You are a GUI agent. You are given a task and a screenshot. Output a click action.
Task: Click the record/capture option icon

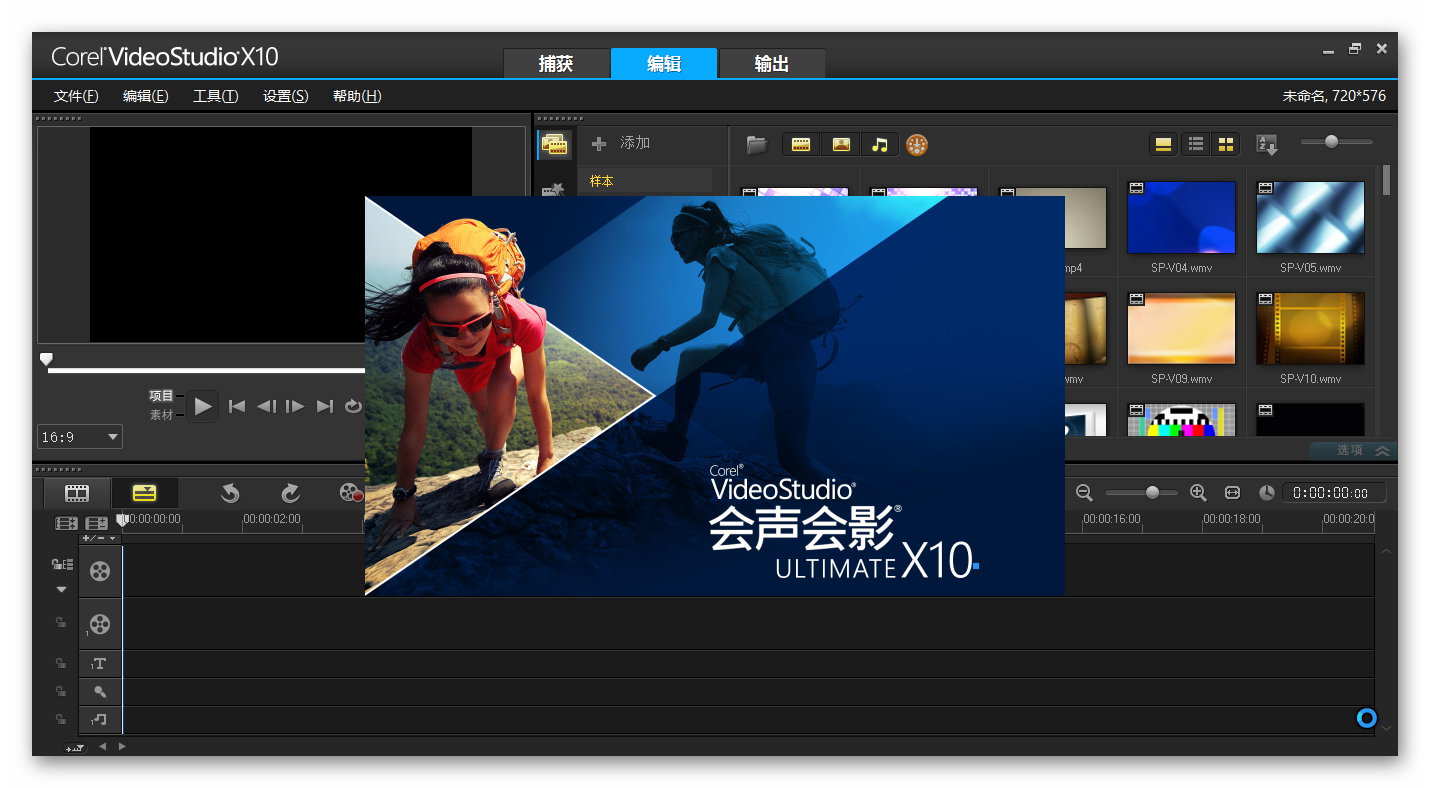point(350,492)
